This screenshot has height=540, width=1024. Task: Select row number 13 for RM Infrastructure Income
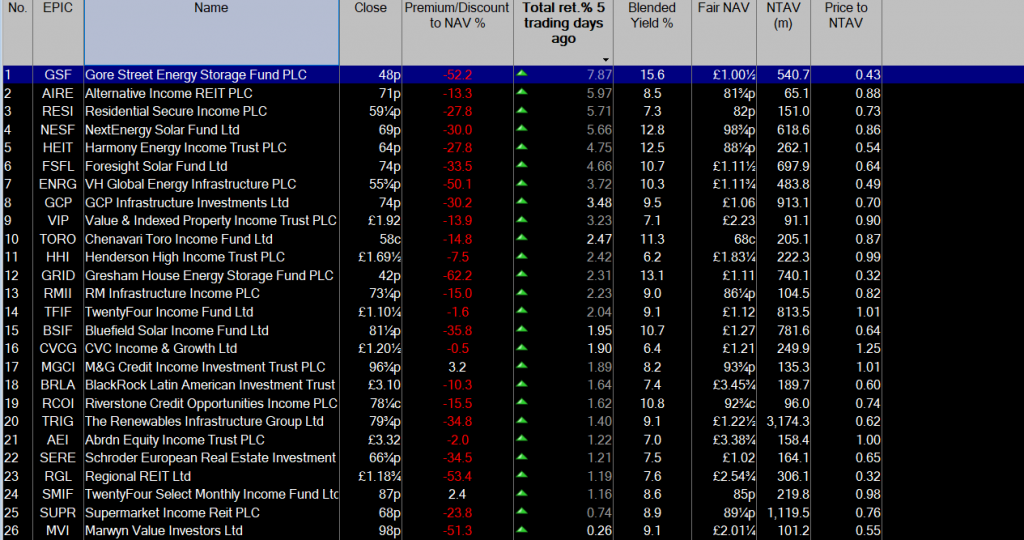click(12, 293)
